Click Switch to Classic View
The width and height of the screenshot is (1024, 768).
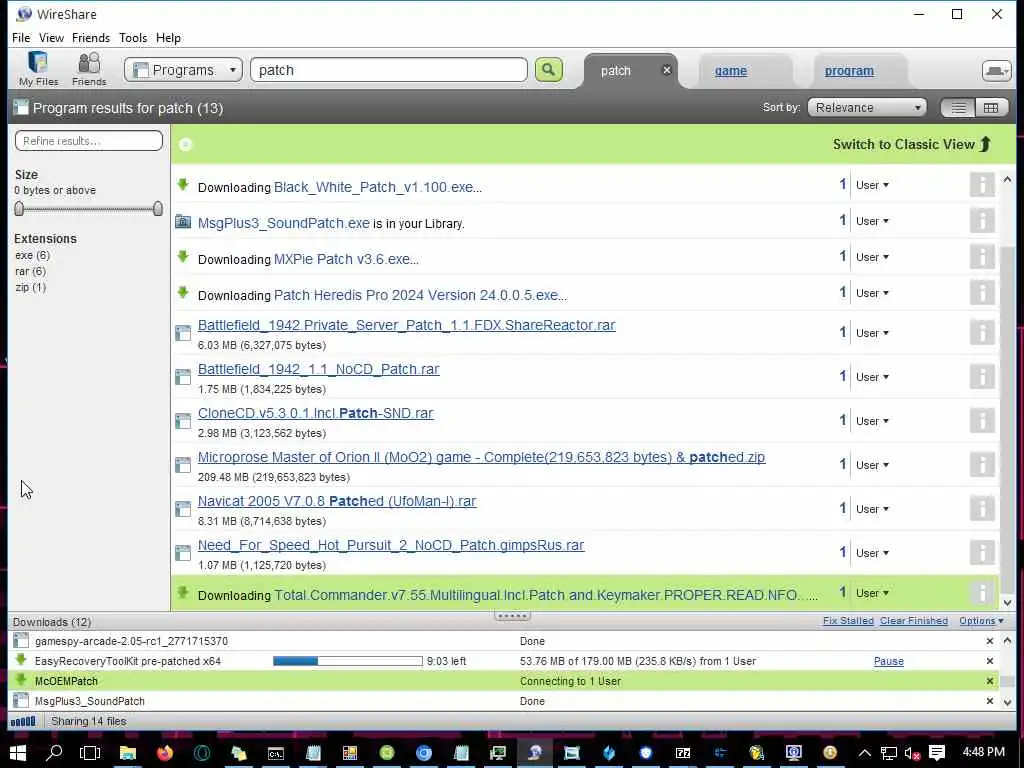[912, 144]
